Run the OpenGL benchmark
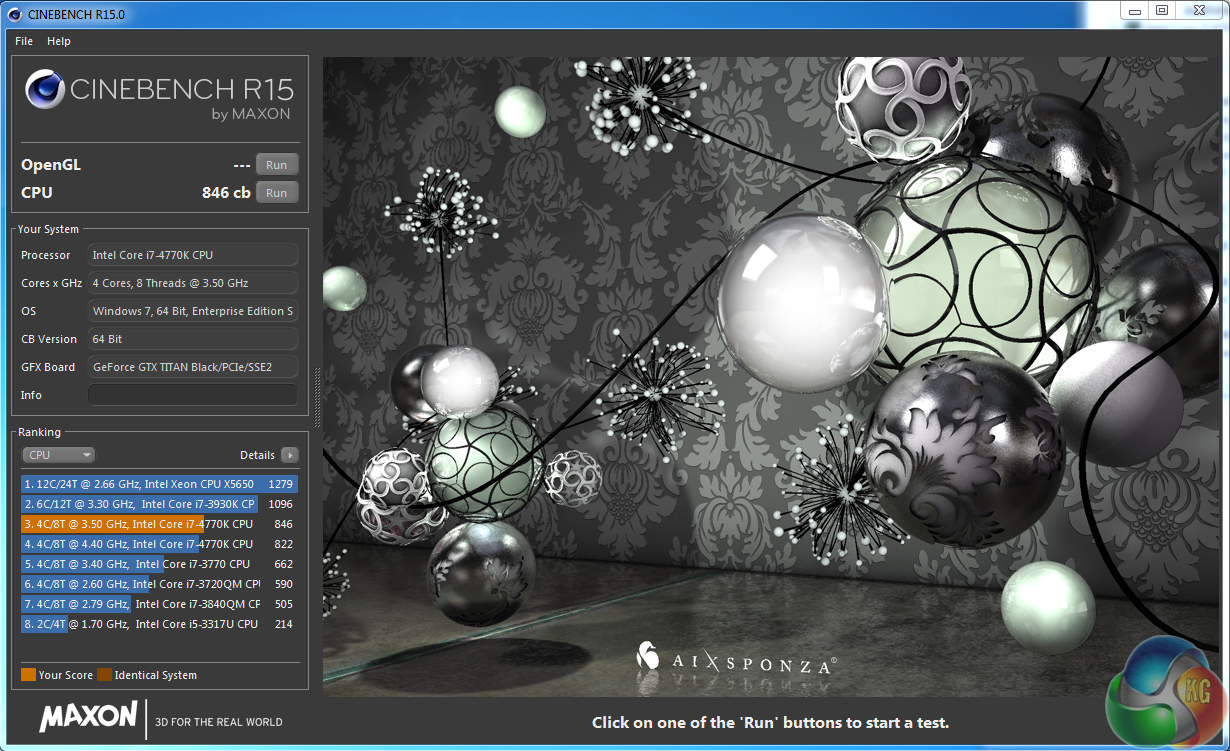This screenshot has height=751, width=1230. [277, 165]
